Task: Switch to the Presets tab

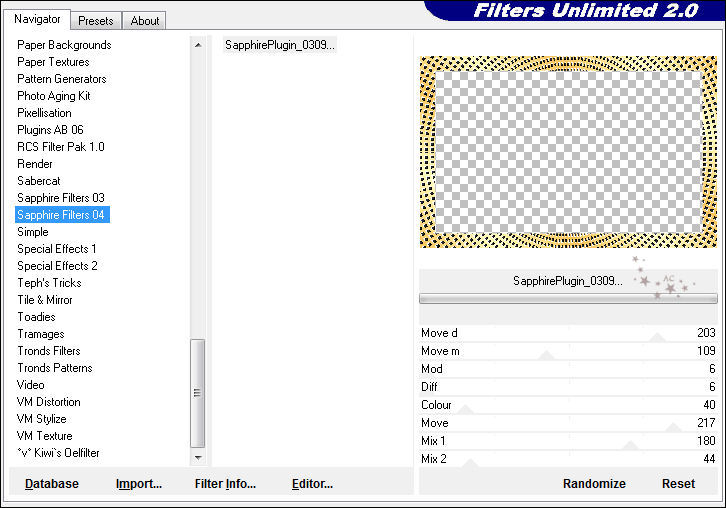Action: coord(96,20)
